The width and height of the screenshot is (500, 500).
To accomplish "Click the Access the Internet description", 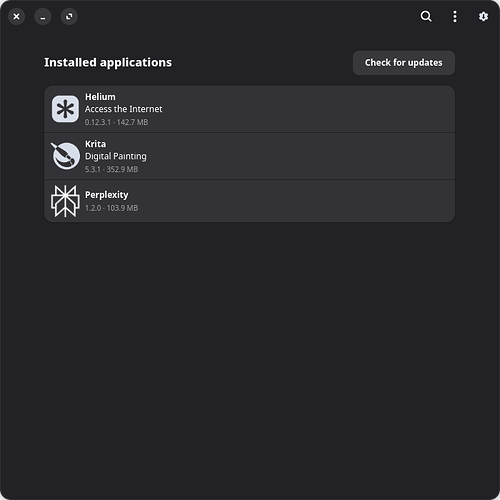I will (x=123, y=109).
